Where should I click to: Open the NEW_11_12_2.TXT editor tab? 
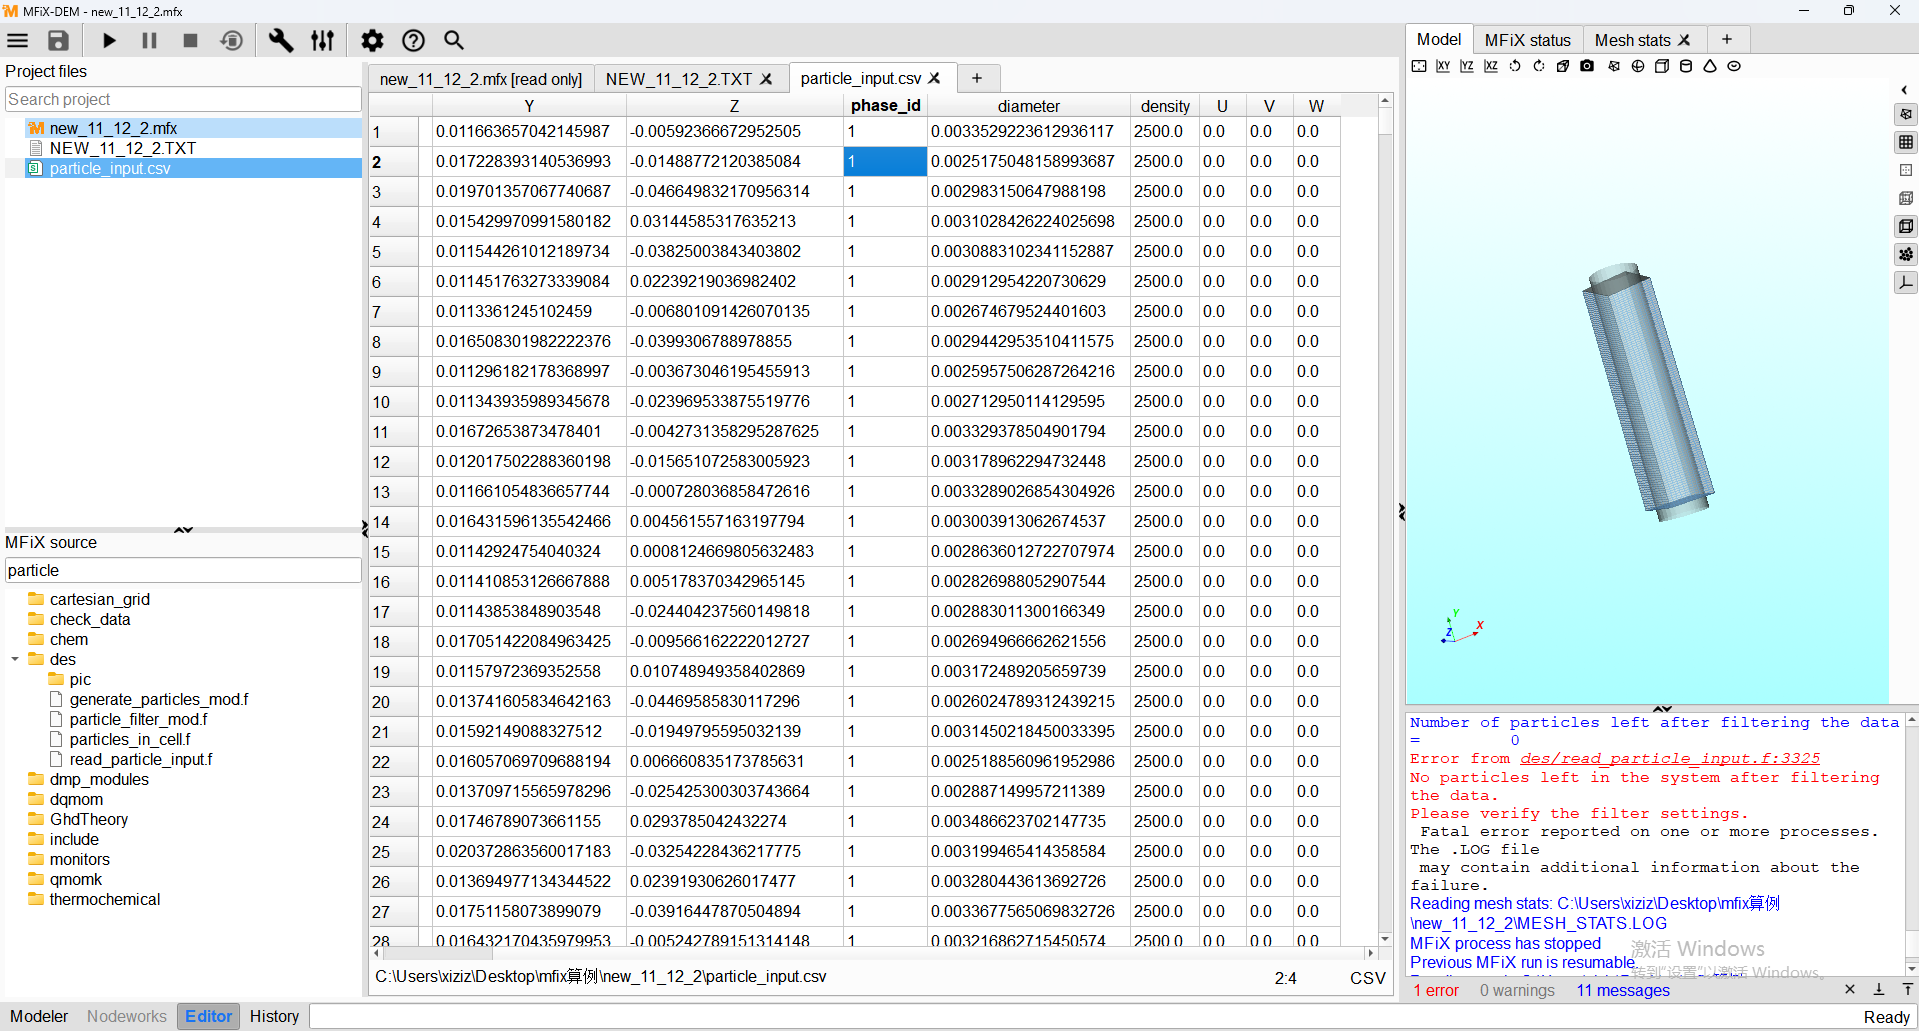click(678, 79)
